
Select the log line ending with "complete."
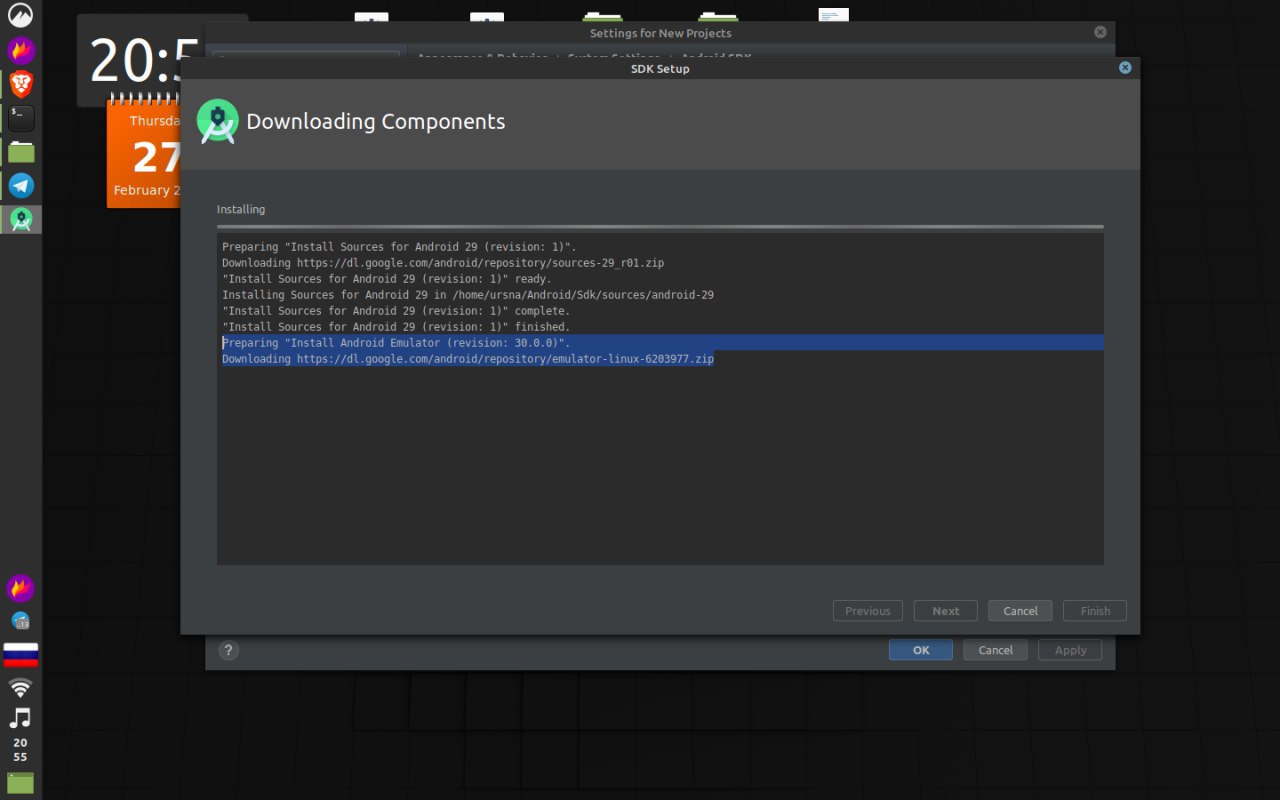coord(396,311)
